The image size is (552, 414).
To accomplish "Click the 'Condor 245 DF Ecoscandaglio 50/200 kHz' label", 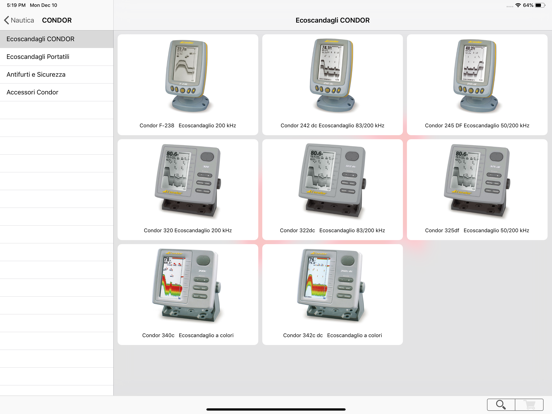I will tap(477, 125).
